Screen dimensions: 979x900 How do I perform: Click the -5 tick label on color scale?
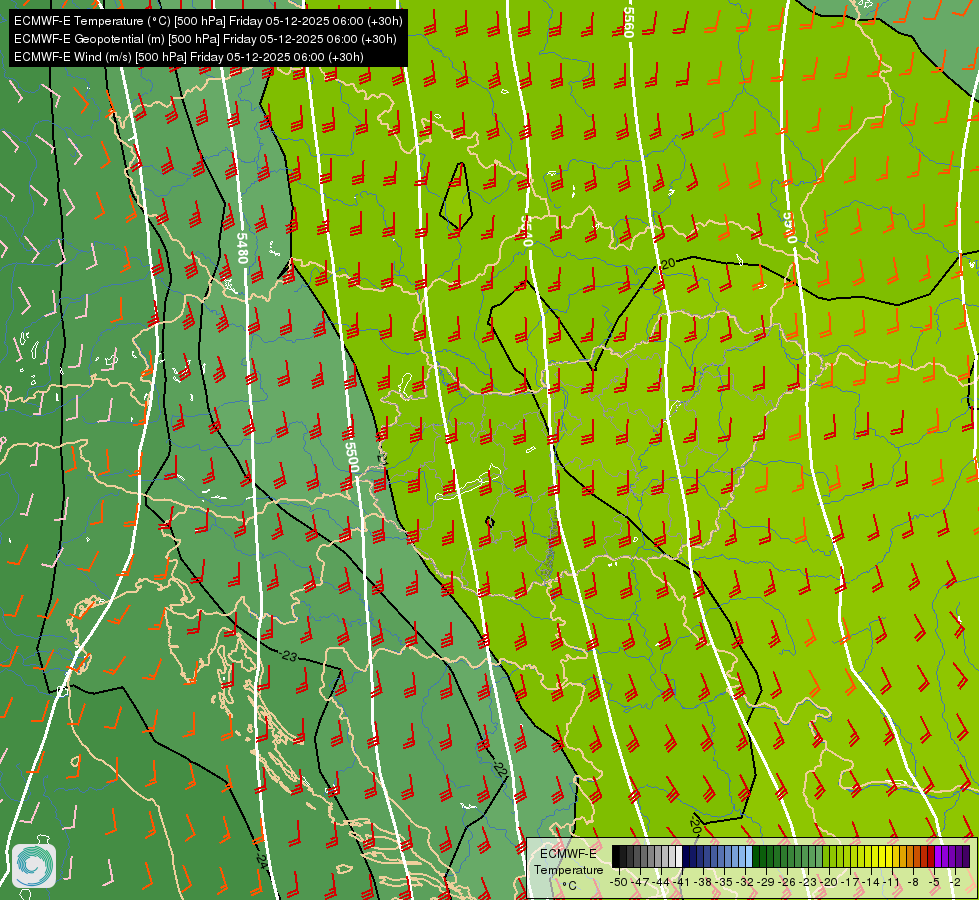tap(935, 883)
